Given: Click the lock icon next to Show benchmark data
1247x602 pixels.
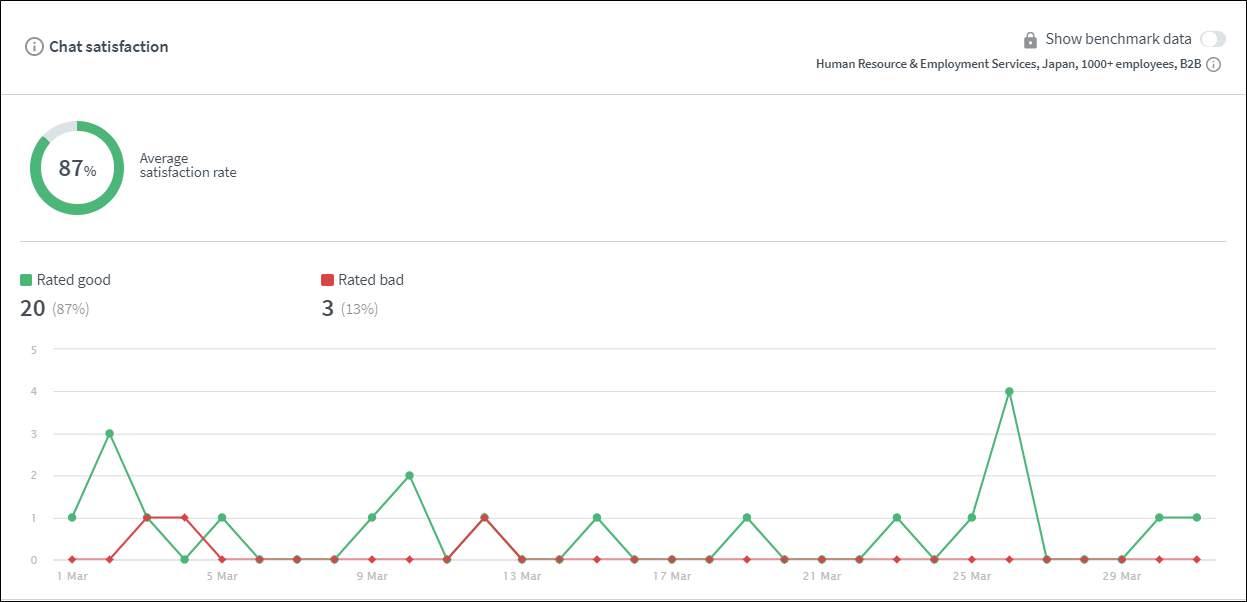Looking at the screenshot, I should click(1030, 40).
